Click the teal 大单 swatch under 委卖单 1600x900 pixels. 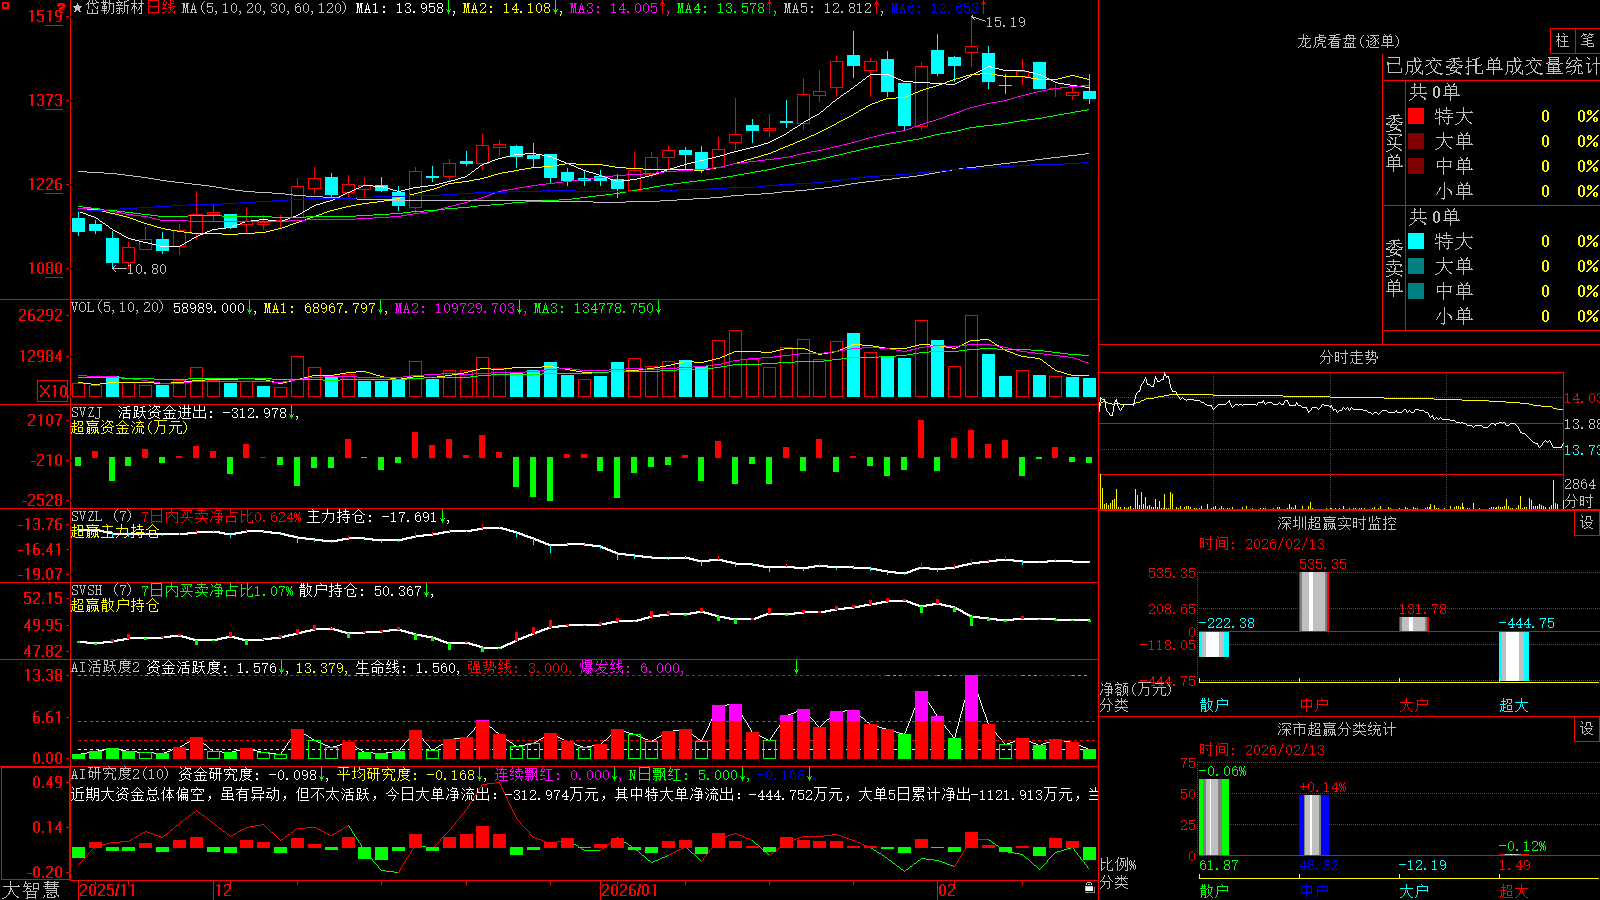[1416, 266]
